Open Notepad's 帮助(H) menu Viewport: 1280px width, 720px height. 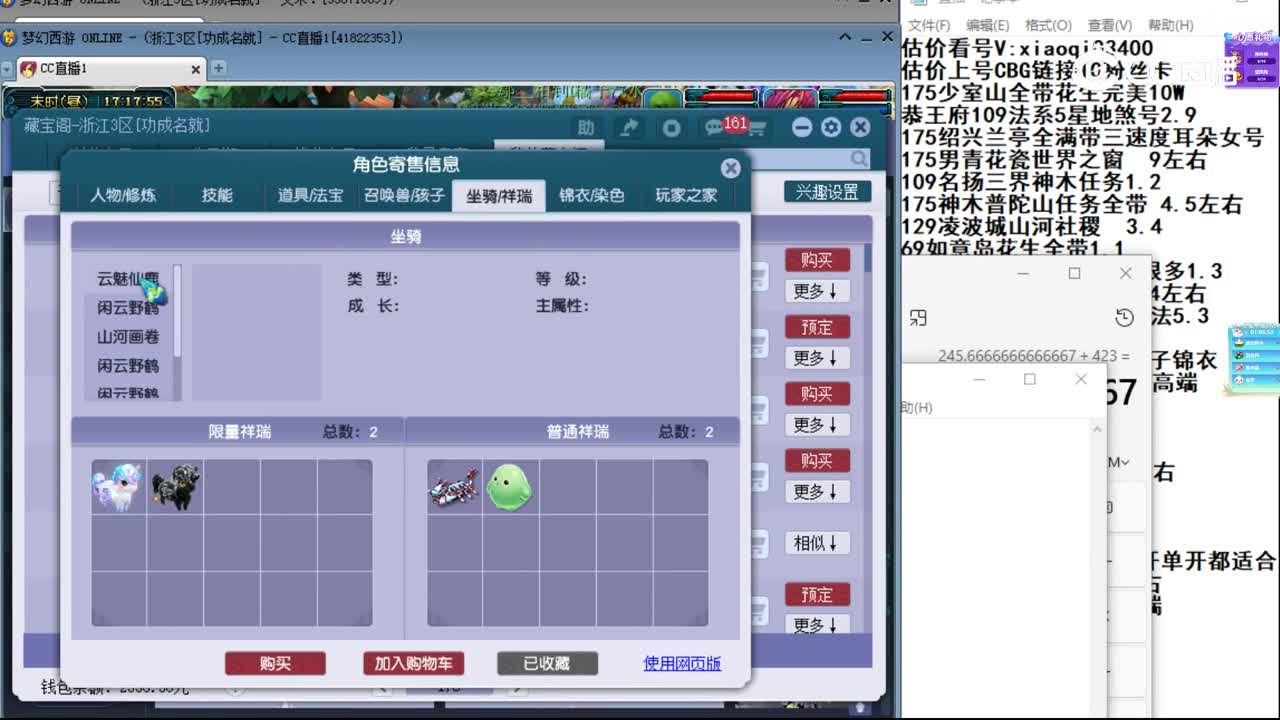click(x=1171, y=25)
